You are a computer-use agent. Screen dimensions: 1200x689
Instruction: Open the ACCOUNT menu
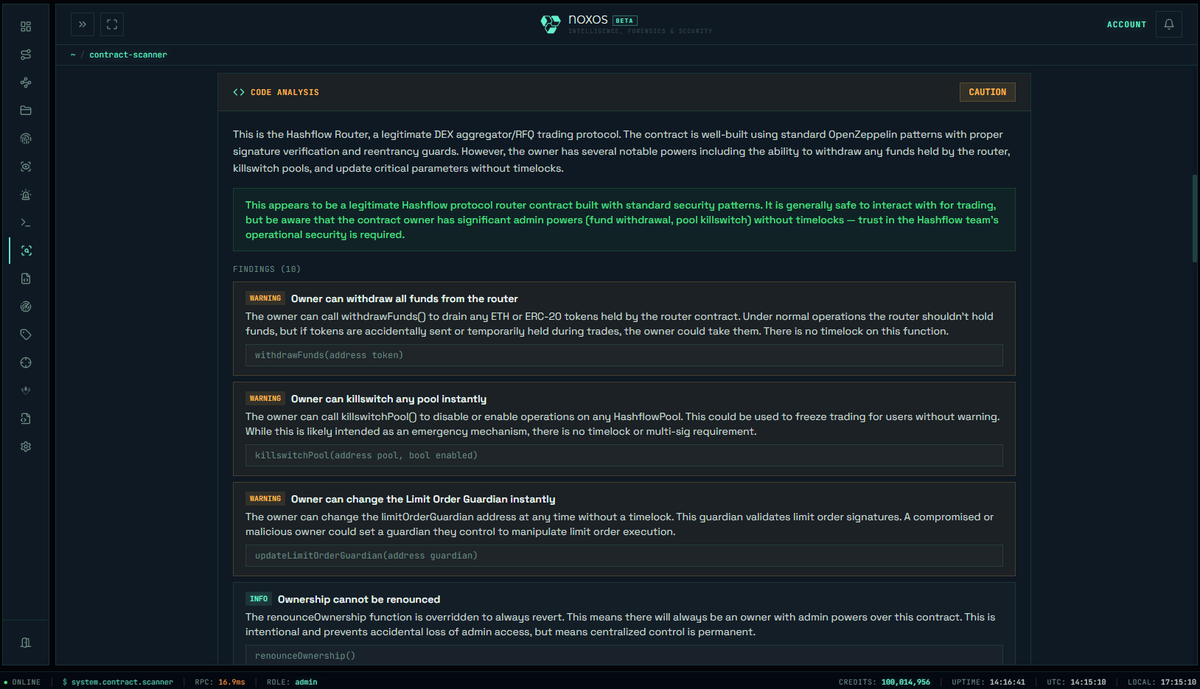tap(1127, 24)
